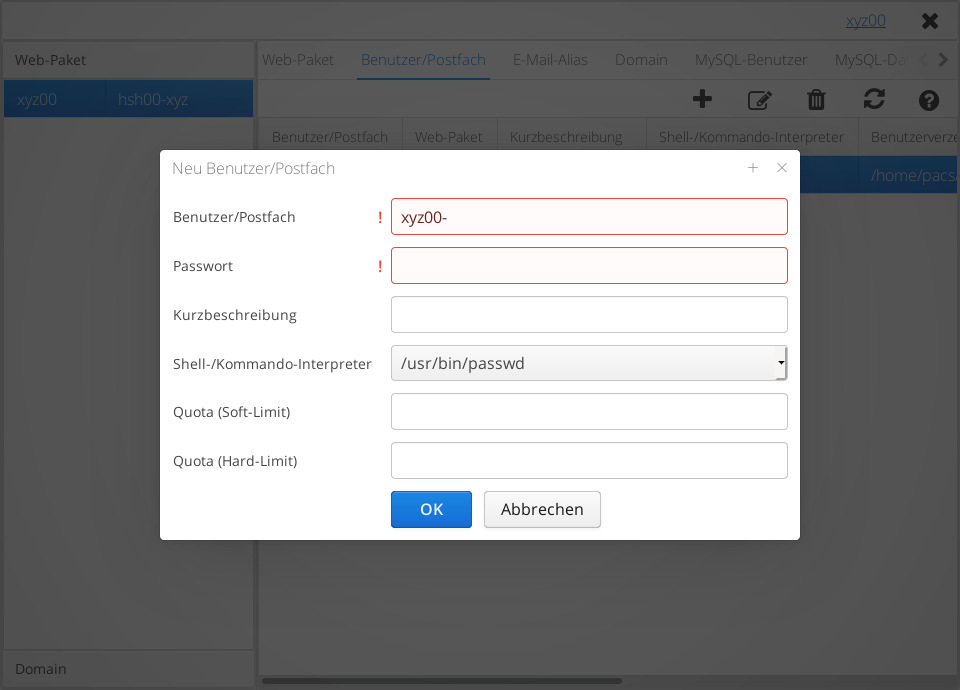Viewport: 960px width, 690px height.
Task: Expand the Domain panel at bottom left
Action: [x=128, y=668]
